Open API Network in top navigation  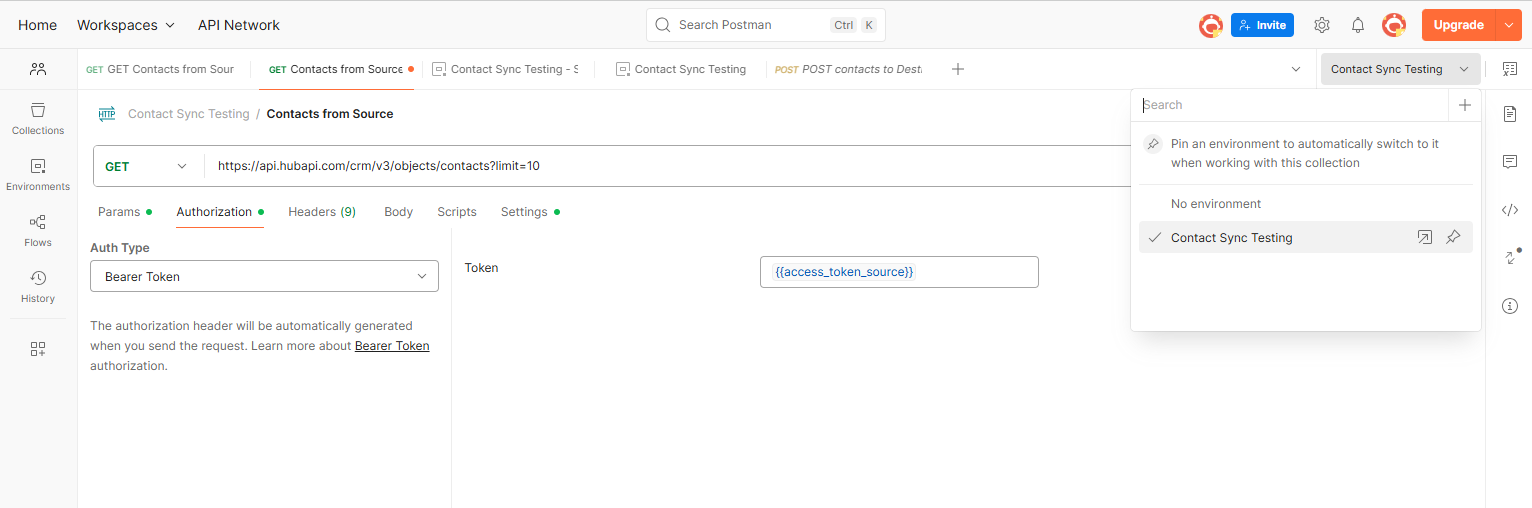pos(239,25)
